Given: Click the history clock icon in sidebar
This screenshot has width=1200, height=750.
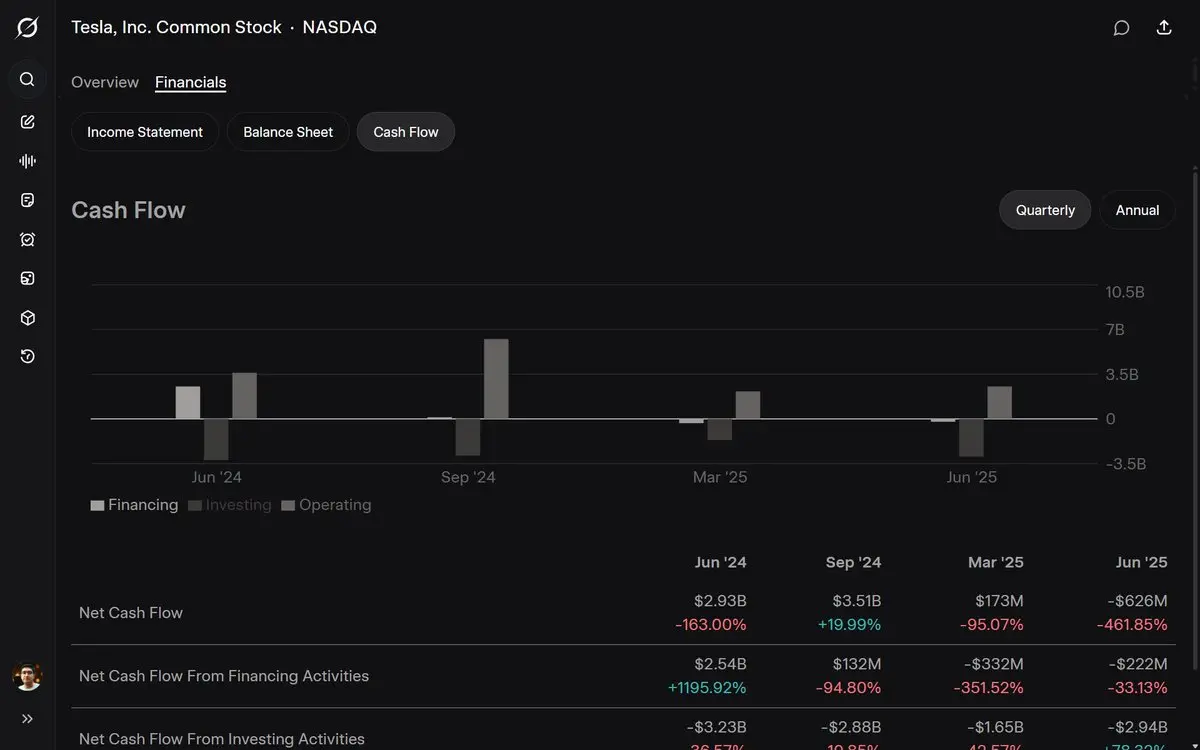Looking at the screenshot, I should 27,357.
